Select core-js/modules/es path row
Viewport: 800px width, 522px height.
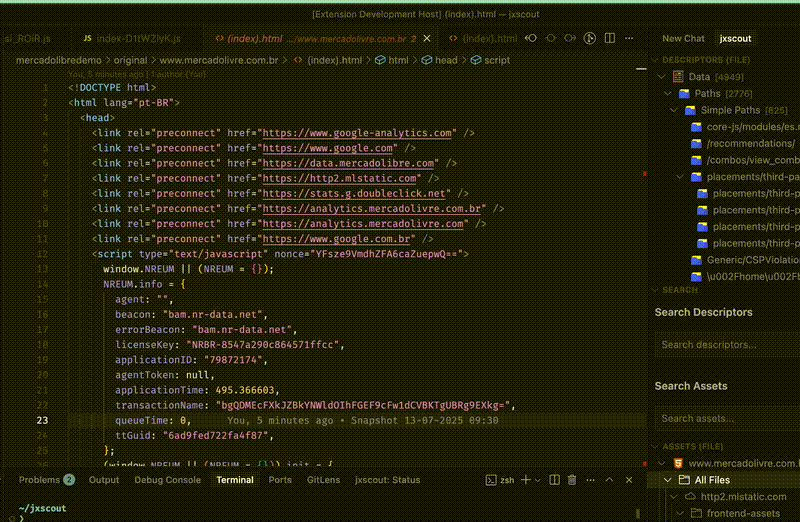point(745,127)
